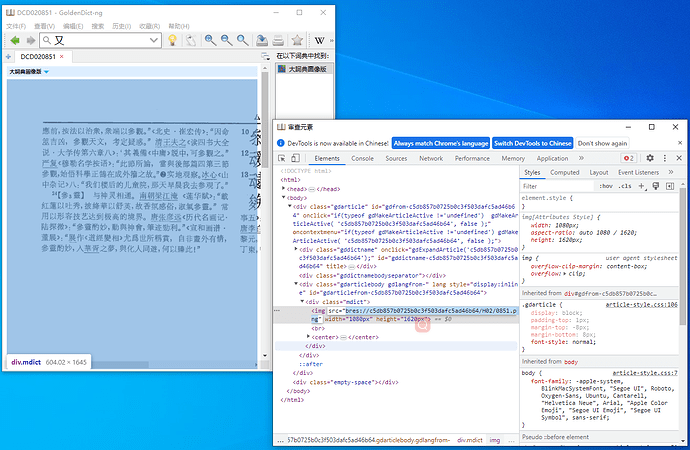Open the 文件(F) menu
The image size is (690, 450).
[x=16, y=26]
